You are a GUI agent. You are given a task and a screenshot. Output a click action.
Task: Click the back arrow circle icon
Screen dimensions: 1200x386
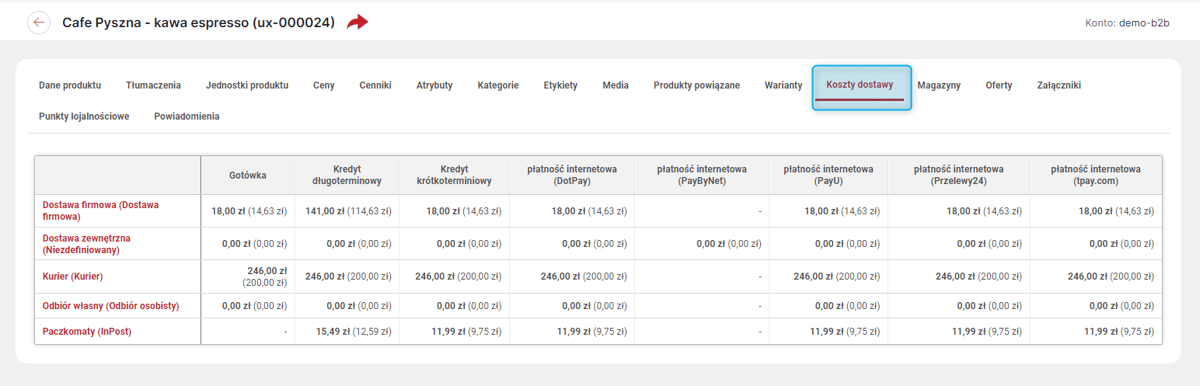[39, 22]
